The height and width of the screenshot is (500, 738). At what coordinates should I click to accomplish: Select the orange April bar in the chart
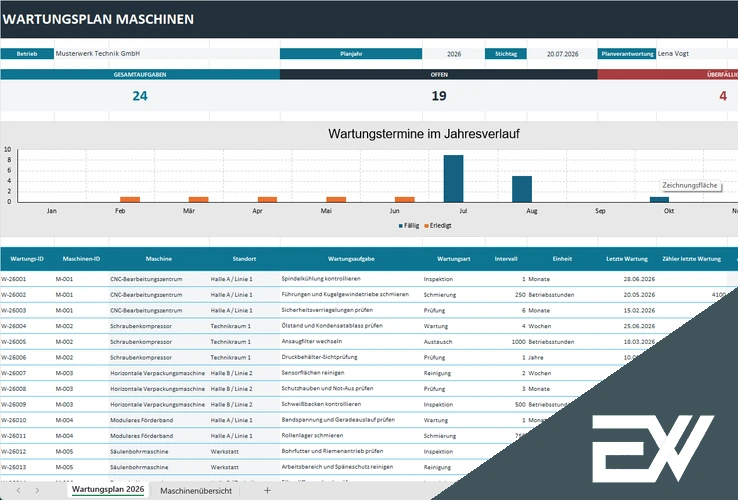267,199
